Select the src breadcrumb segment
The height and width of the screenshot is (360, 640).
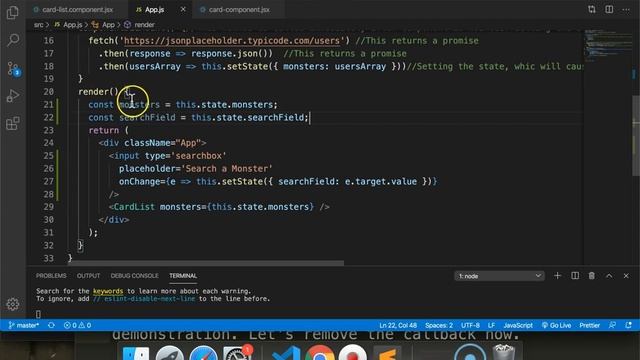tap(38, 25)
